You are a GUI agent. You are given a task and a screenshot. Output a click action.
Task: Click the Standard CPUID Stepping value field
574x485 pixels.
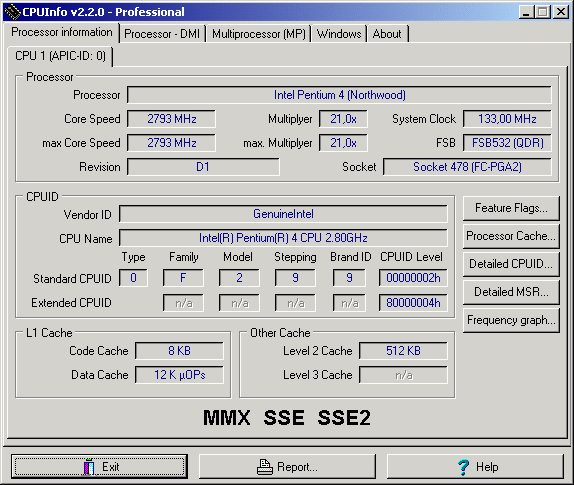pos(295,278)
